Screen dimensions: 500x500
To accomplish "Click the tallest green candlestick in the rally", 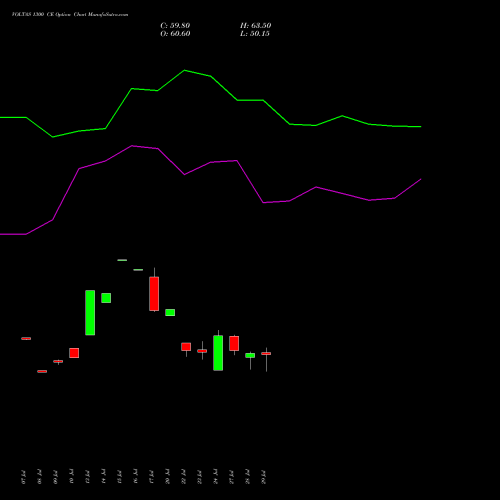I will pos(90,313).
